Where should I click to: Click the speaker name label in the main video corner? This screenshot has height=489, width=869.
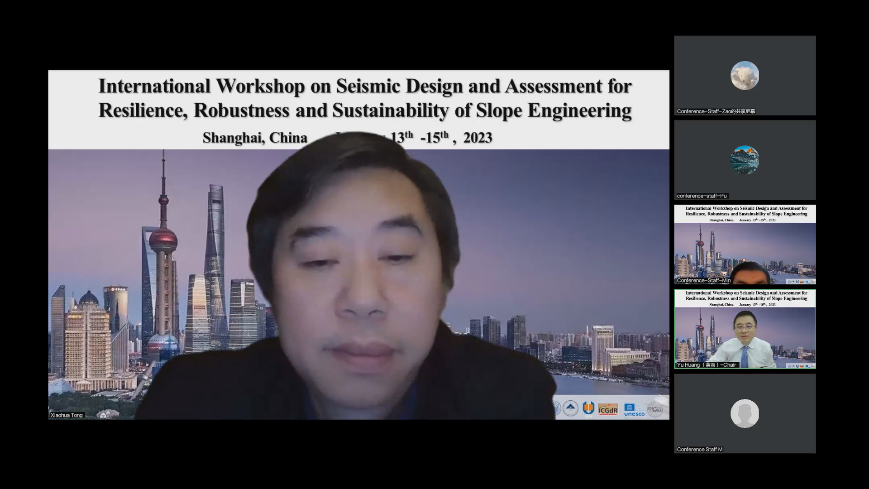[67, 414]
